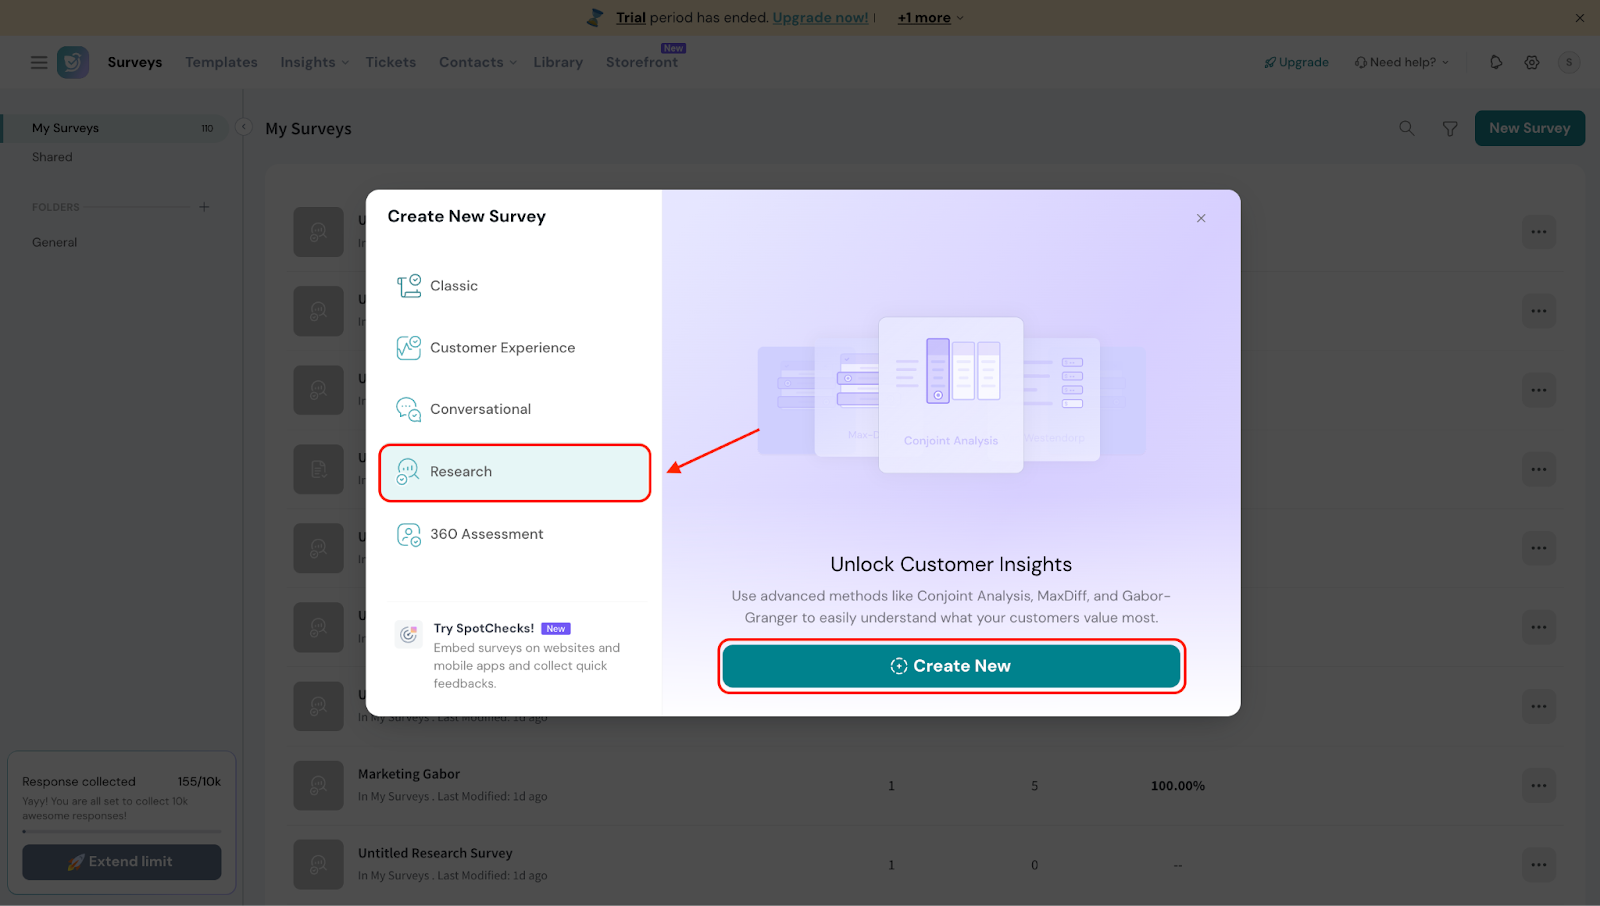
Task: Add a new folder with plus icon
Action: (204, 207)
